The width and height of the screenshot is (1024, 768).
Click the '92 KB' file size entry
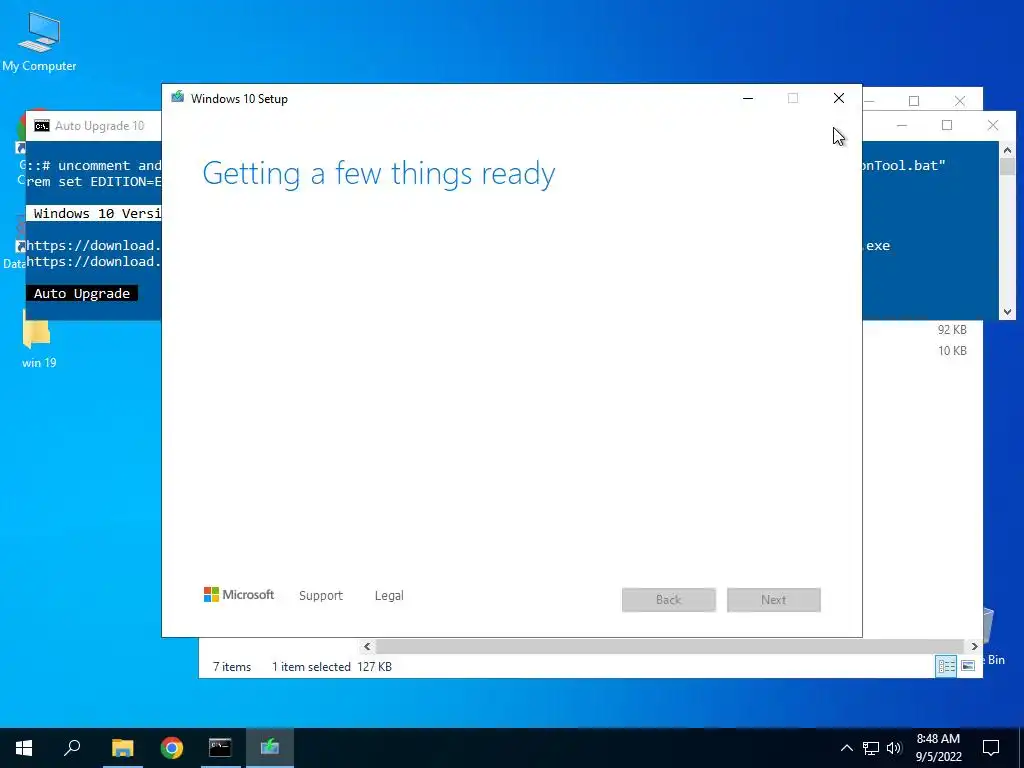coord(952,330)
